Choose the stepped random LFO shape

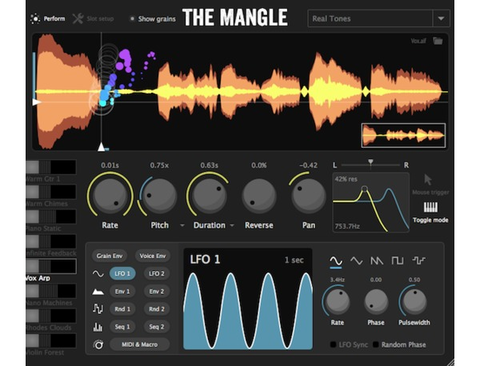(x=419, y=261)
